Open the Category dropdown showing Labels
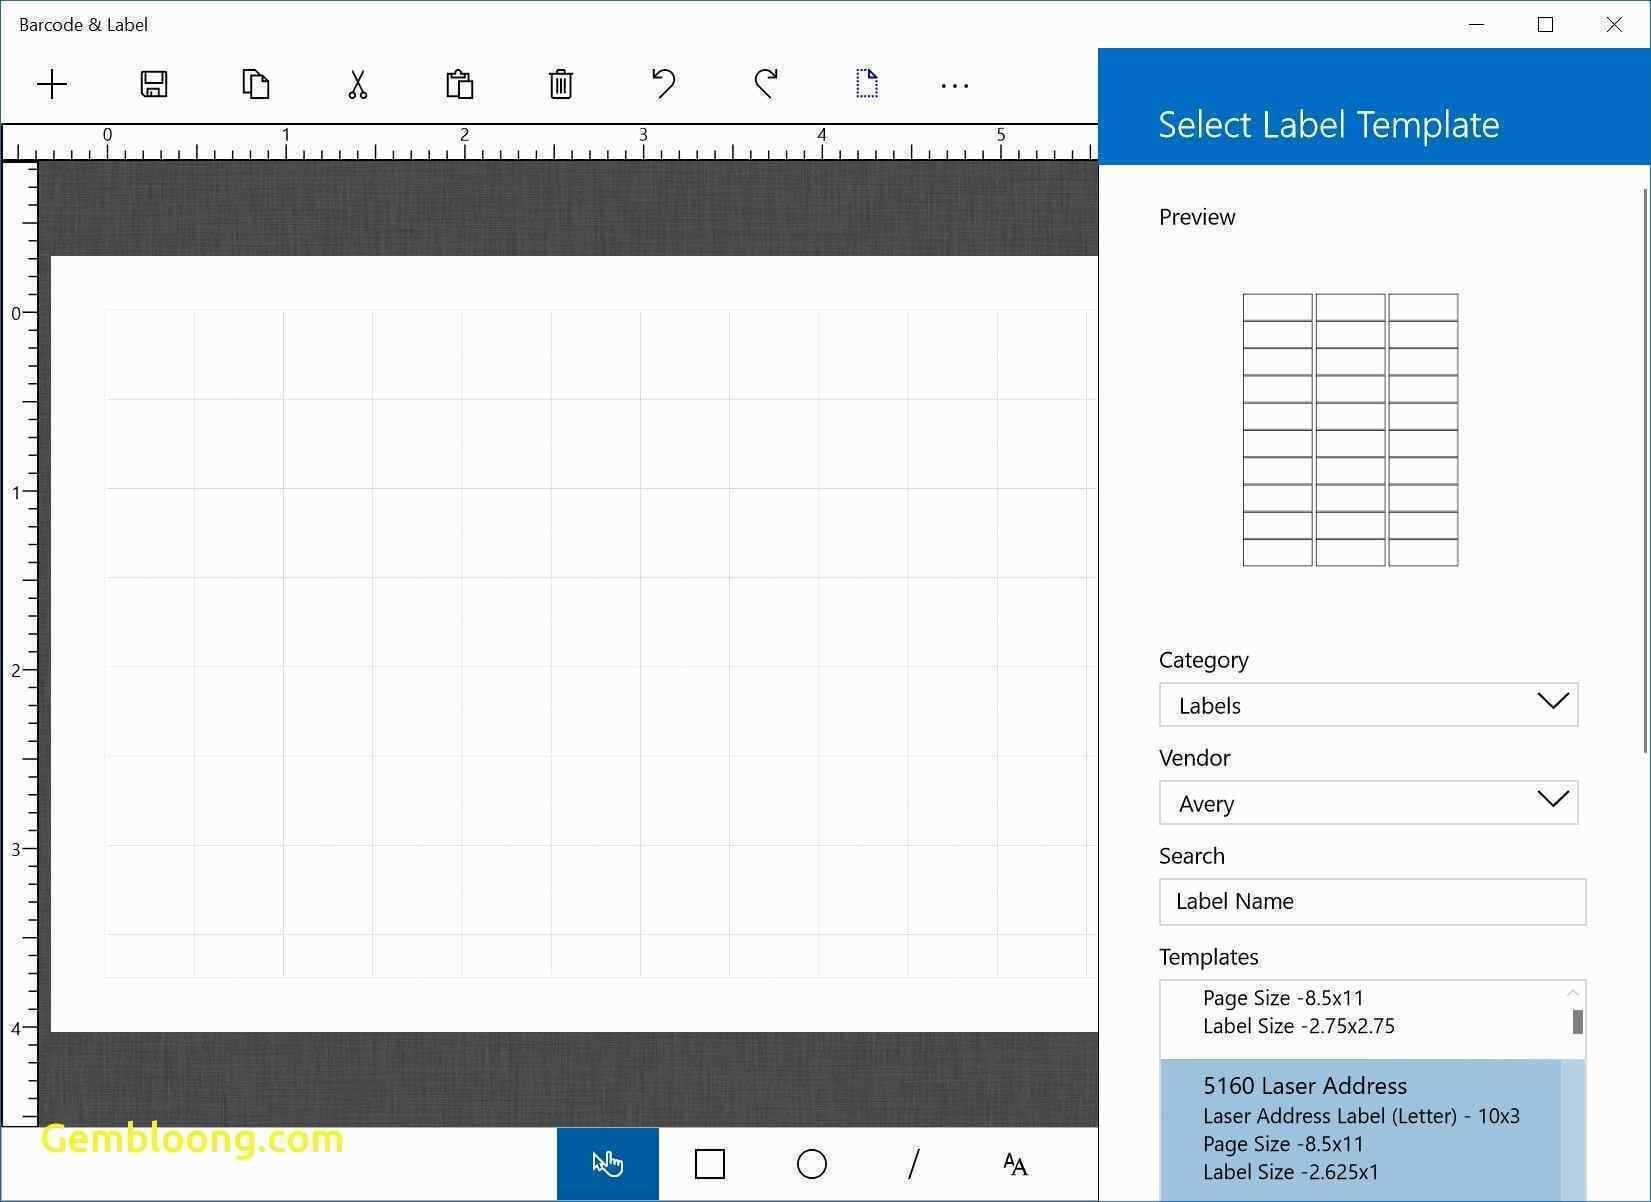 click(x=1368, y=705)
